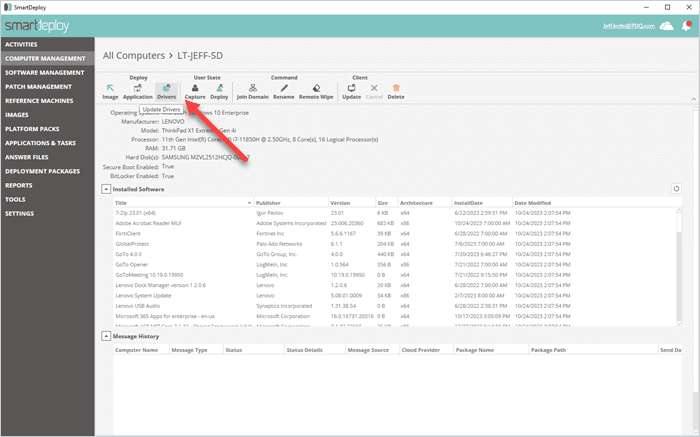This screenshot has height=437, width=700.
Task: Choose the Join Domain command
Action: pos(253,92)
